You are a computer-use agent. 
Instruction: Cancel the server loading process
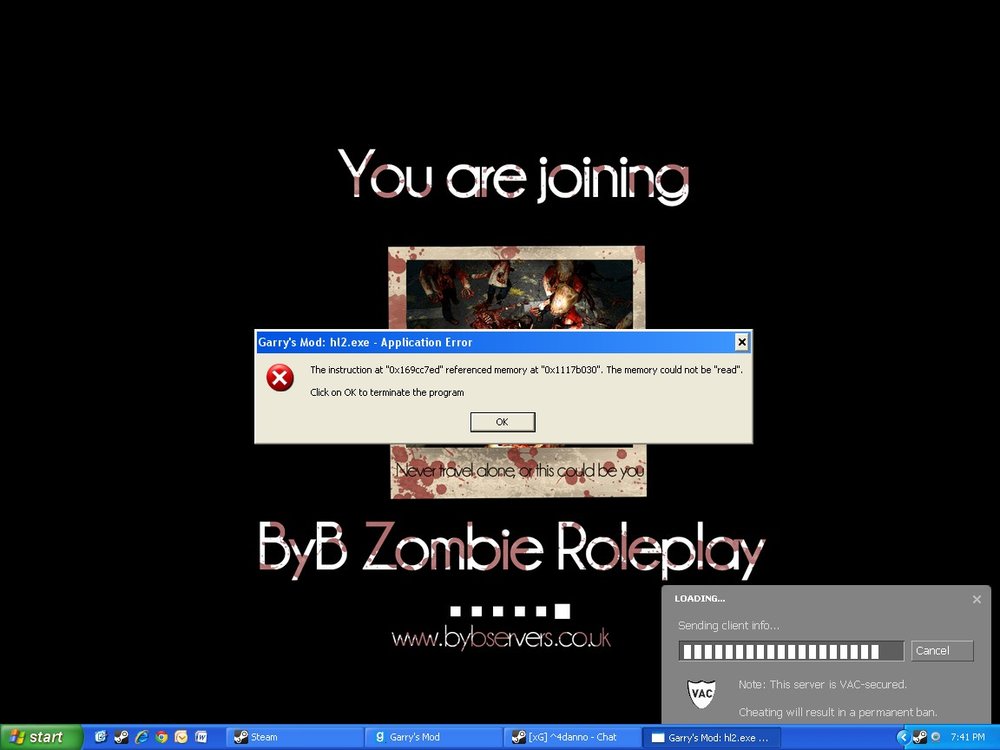[941, 651]
